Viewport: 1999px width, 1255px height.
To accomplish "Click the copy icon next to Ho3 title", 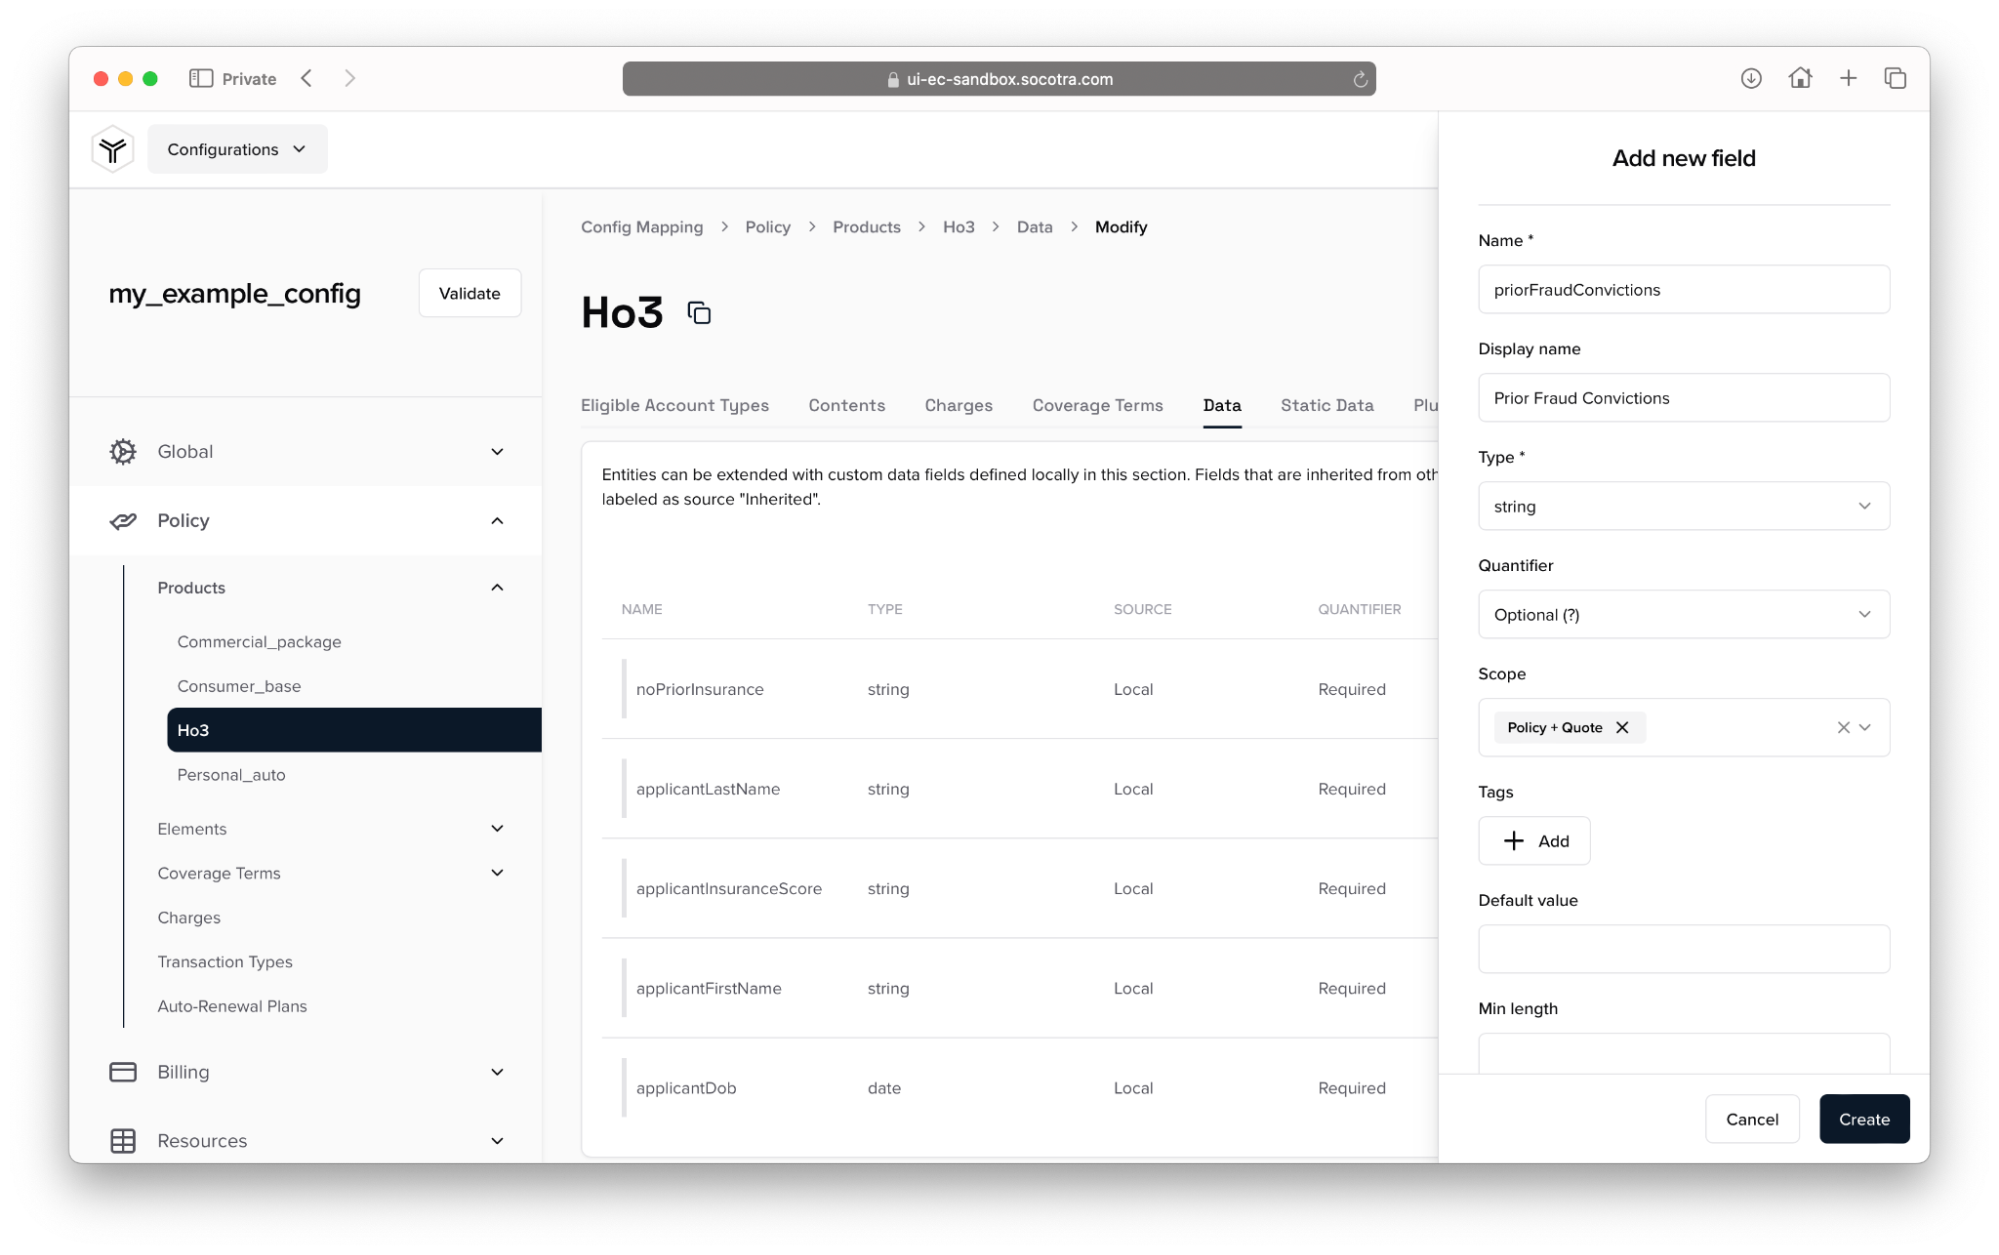I will [x=699, y=313].
